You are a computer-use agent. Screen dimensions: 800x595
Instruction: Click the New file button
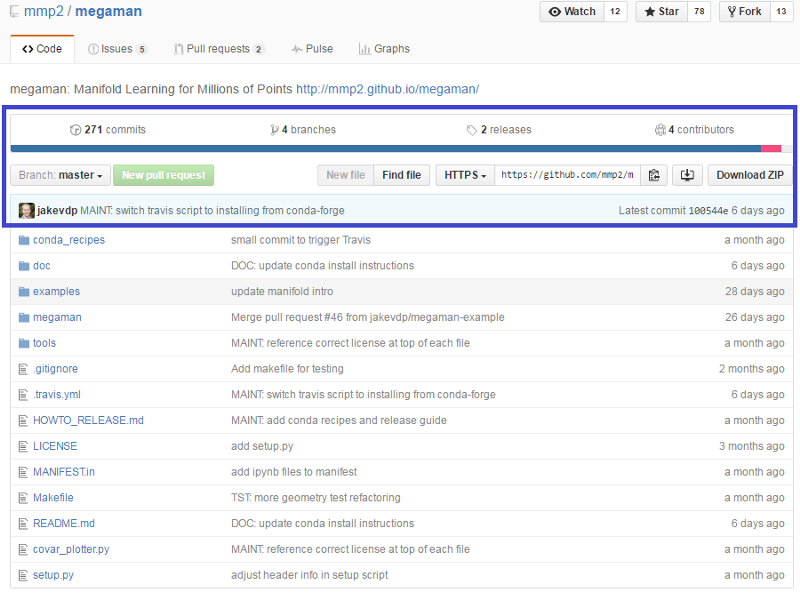pos(346,175)
